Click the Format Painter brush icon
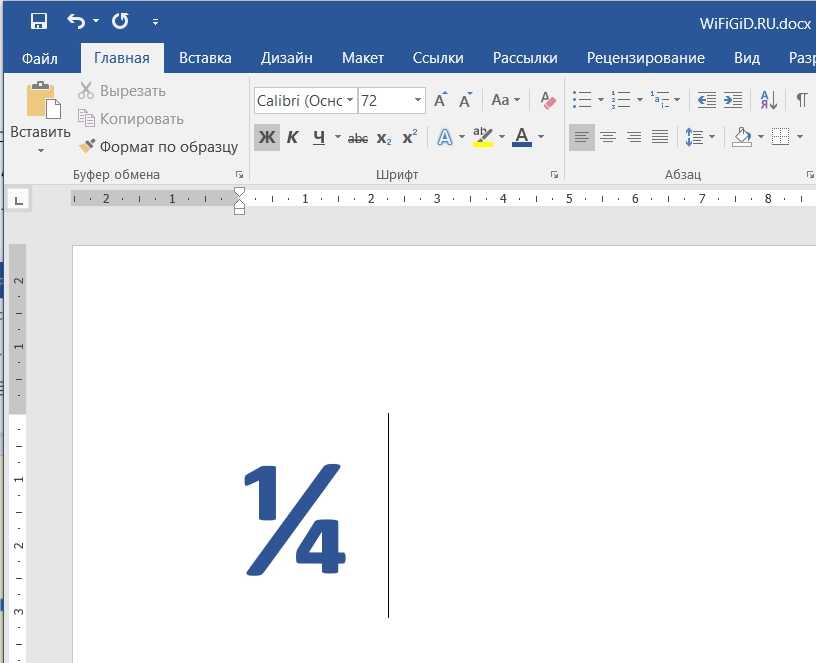 87,147
